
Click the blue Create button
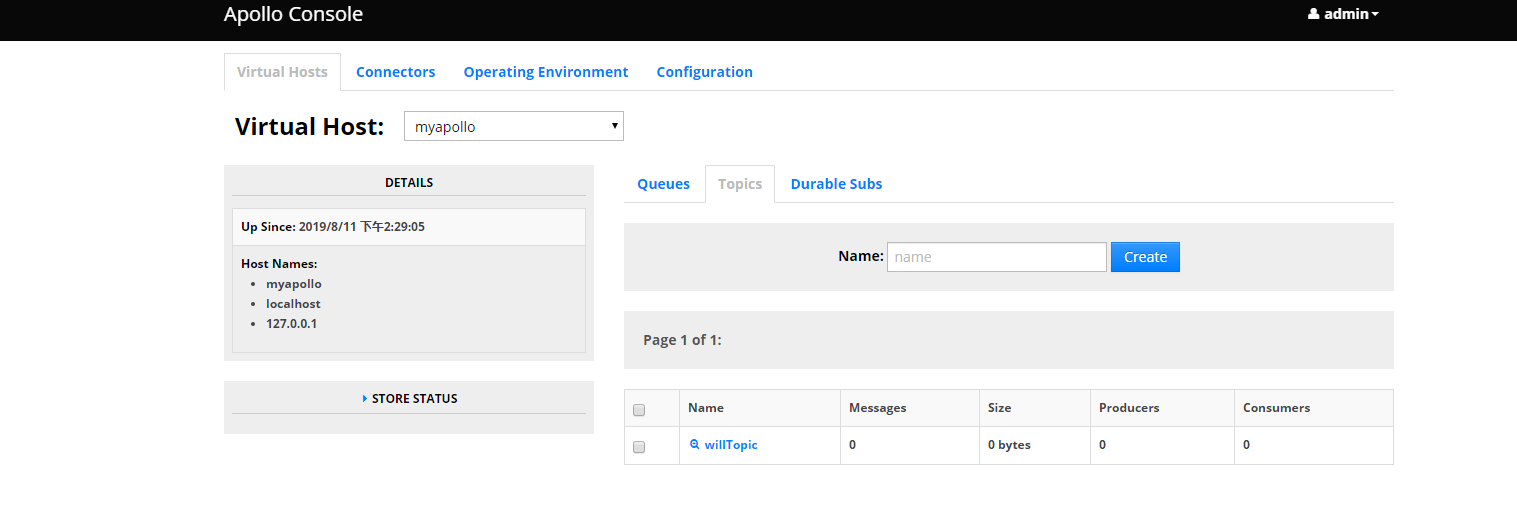tap(1145, 257)
